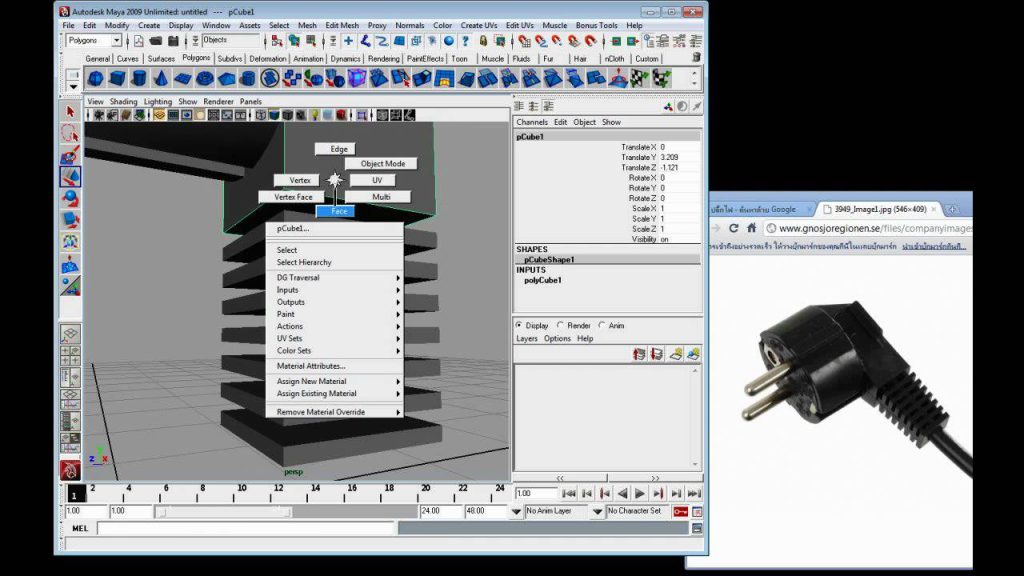Viewport: 1024px width, 576px height.
Task: Select the Universal Manipulator tool
Action: (x=70, y=242)
